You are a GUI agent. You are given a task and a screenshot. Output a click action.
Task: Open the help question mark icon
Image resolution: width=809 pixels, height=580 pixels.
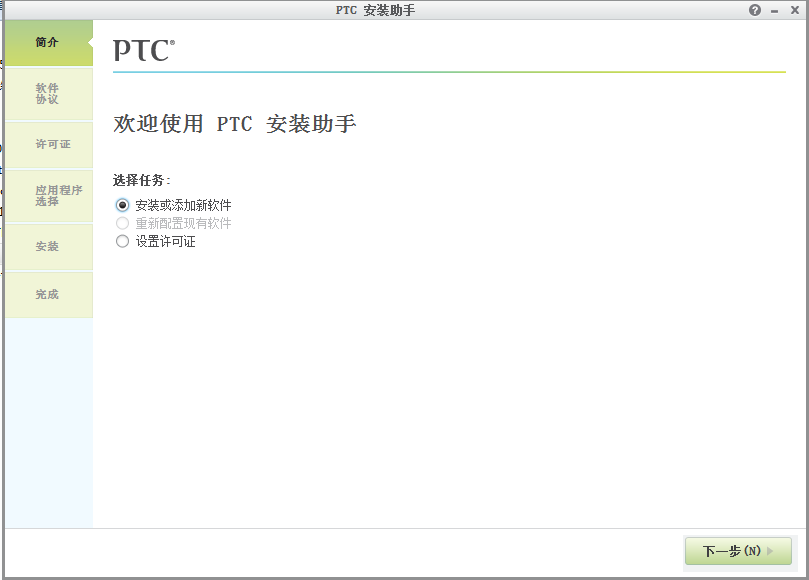pyautogui.click(x=755, y=10)
